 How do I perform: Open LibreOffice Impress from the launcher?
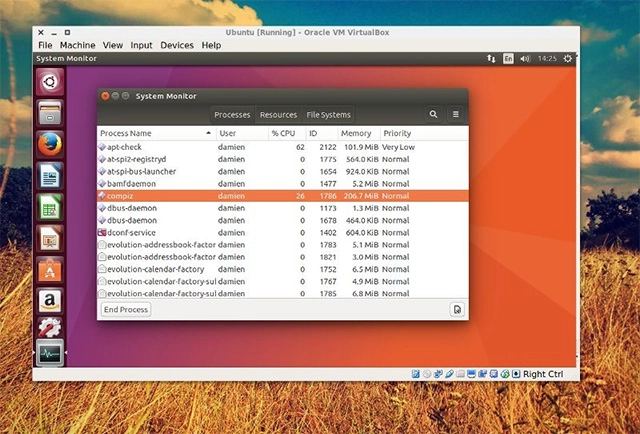point(50,239)
